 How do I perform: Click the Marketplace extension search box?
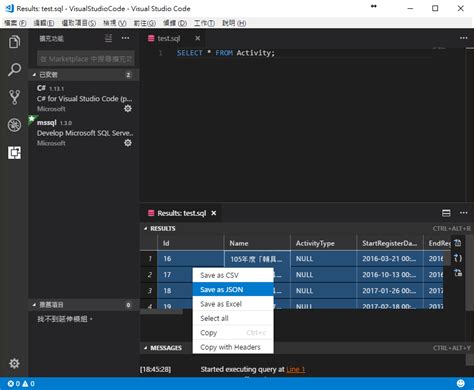click(x=86, y=59)
